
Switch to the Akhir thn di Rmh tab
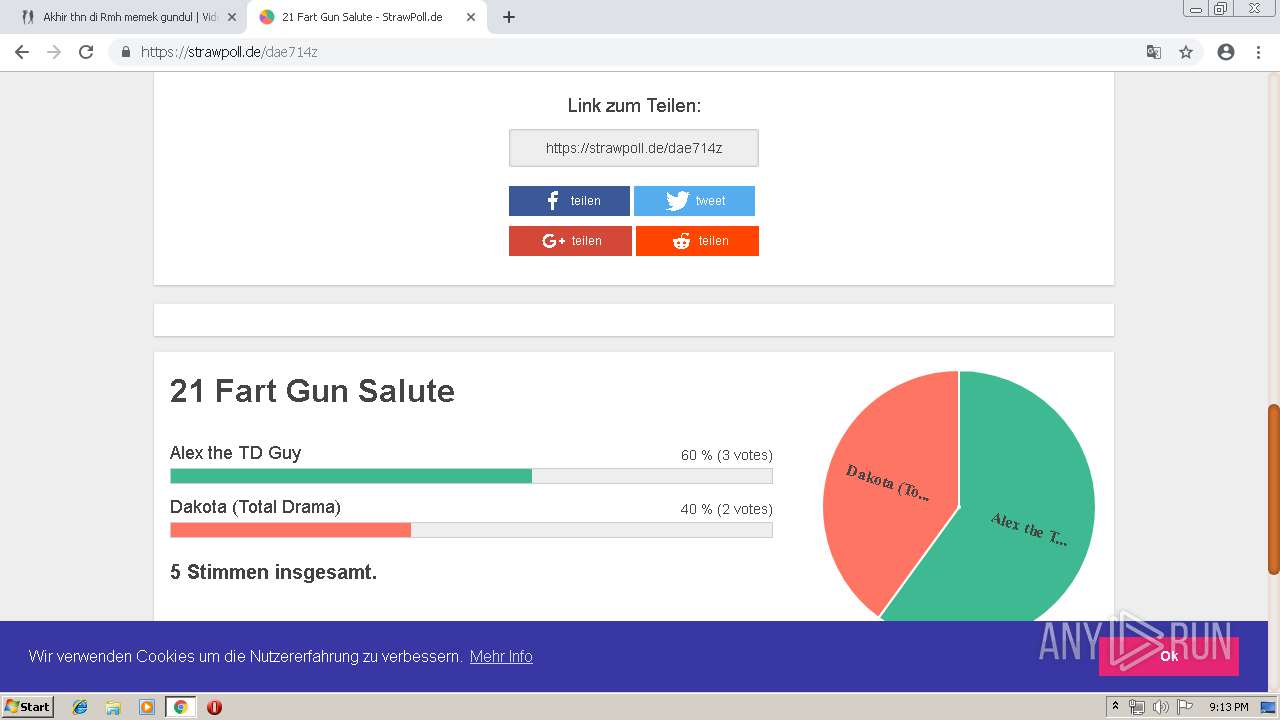click(128, 17)
